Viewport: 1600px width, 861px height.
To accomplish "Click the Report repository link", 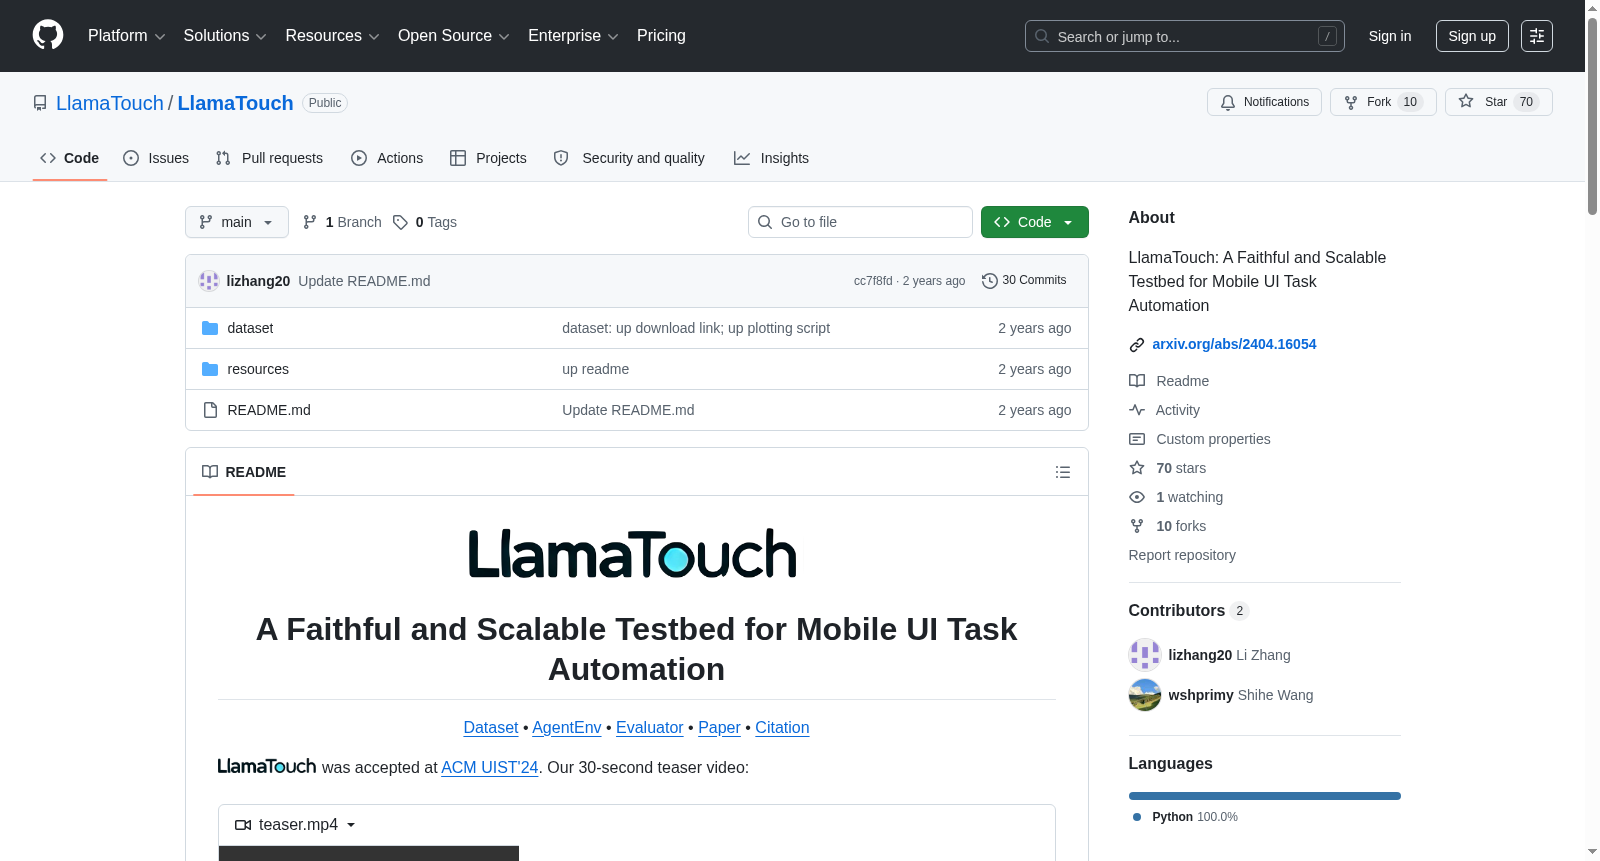I will tap(1182, 555).
